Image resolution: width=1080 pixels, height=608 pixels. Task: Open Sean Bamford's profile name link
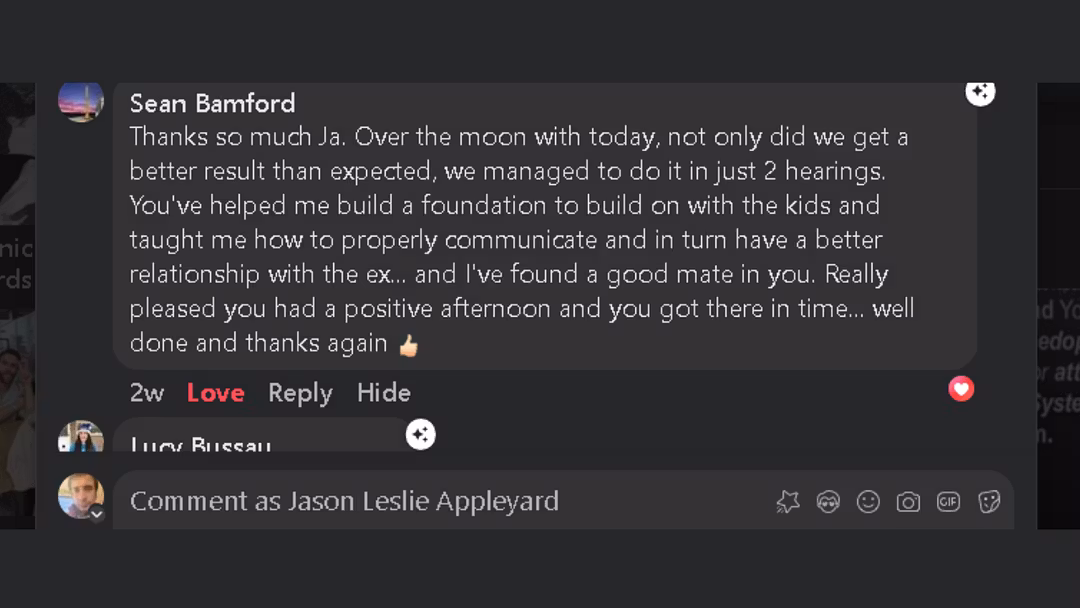[212, 103]
